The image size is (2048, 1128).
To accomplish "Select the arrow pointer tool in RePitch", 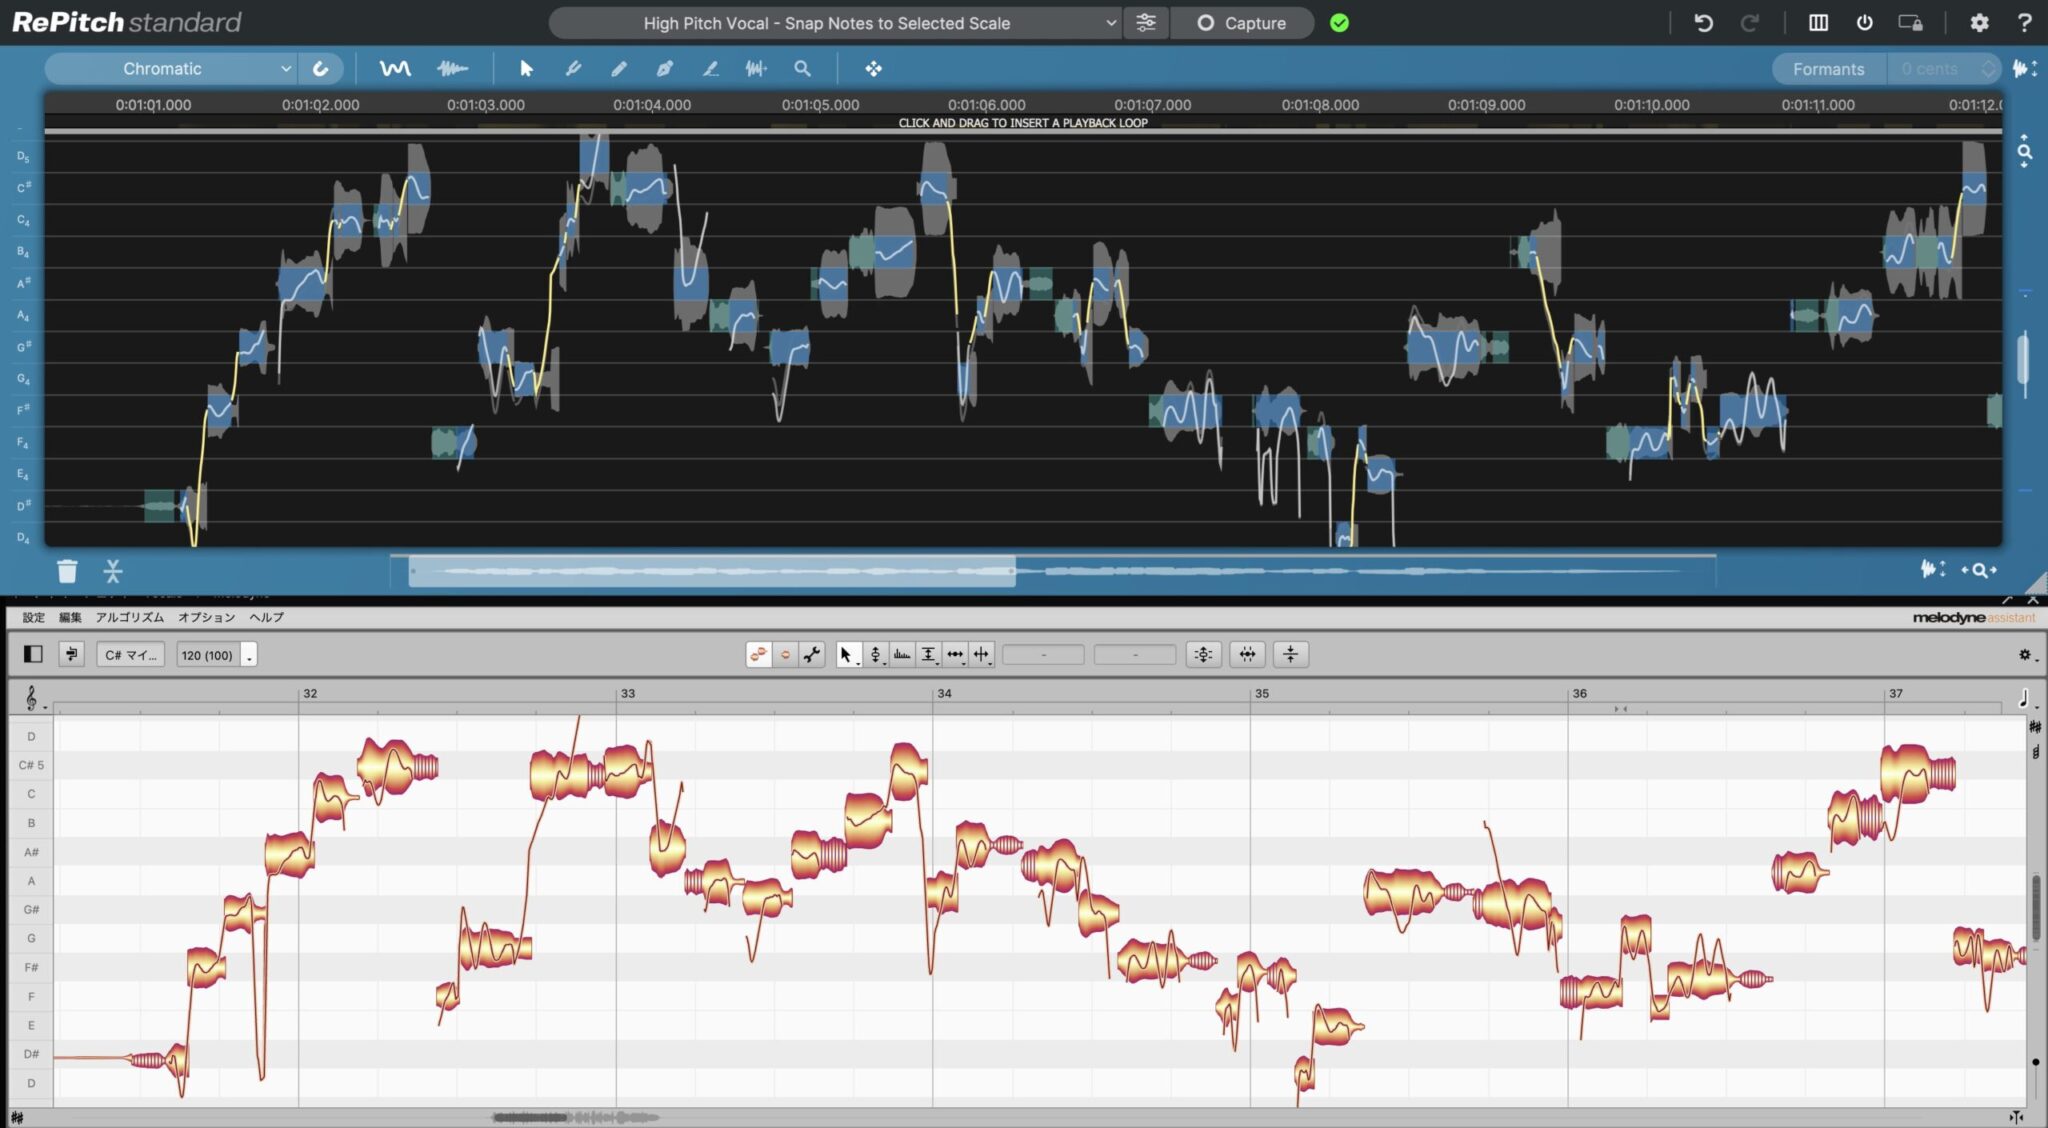I will click(526, 68).
